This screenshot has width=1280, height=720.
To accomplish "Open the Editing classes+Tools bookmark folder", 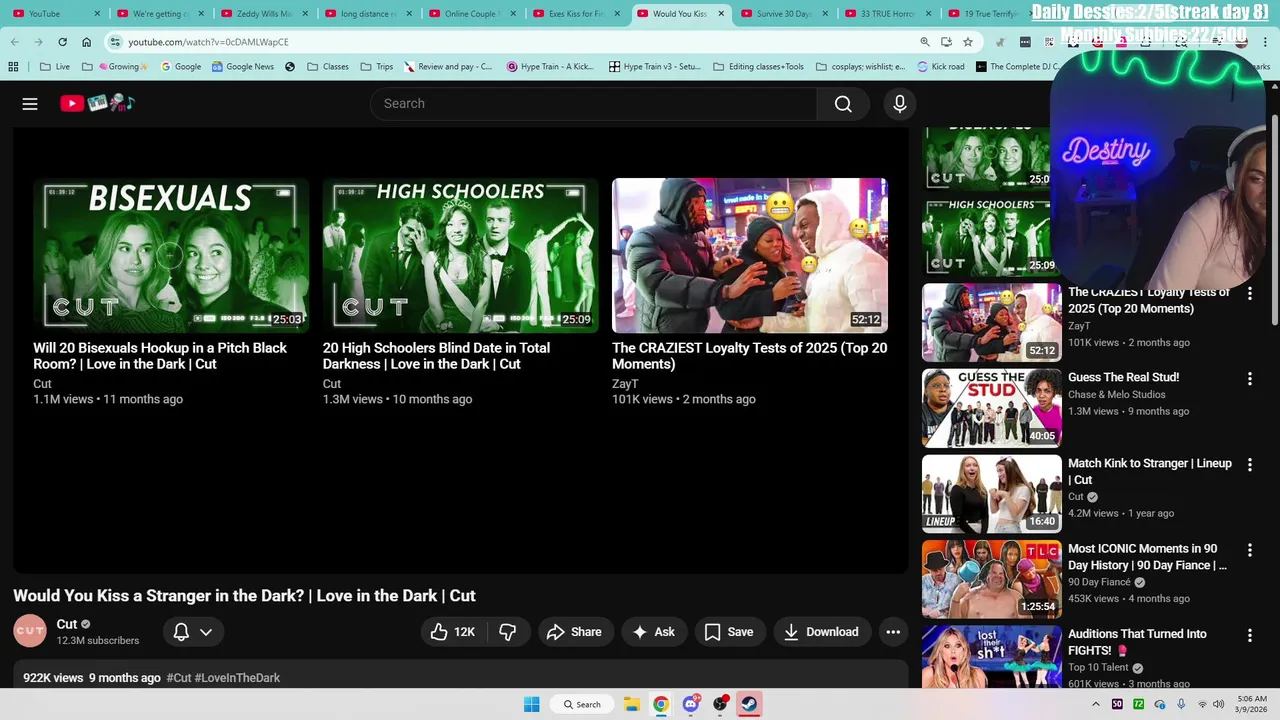I will click(x=759, y=67).
